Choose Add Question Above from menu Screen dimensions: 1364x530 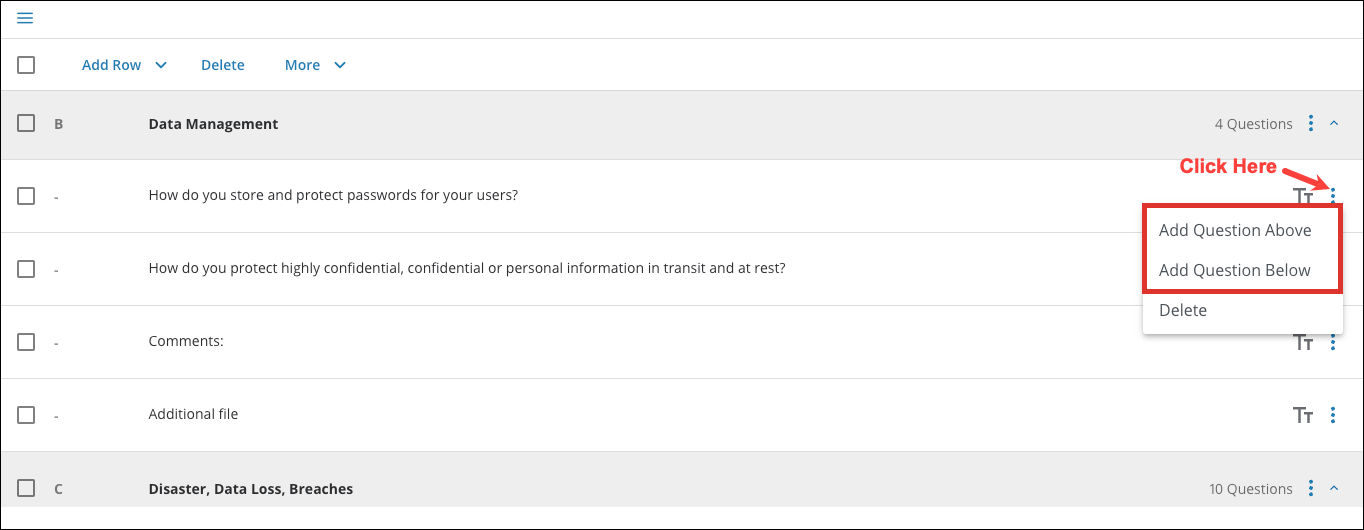coord(1235,230)
